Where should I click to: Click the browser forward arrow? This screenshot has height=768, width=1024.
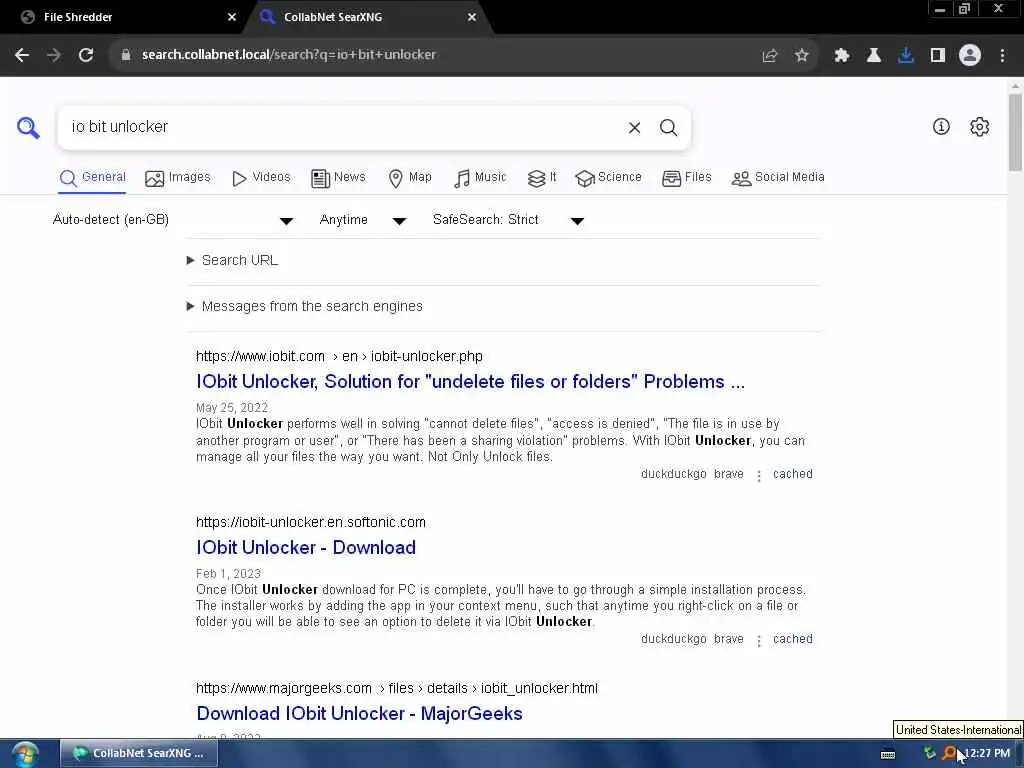[x=54, y=55]
